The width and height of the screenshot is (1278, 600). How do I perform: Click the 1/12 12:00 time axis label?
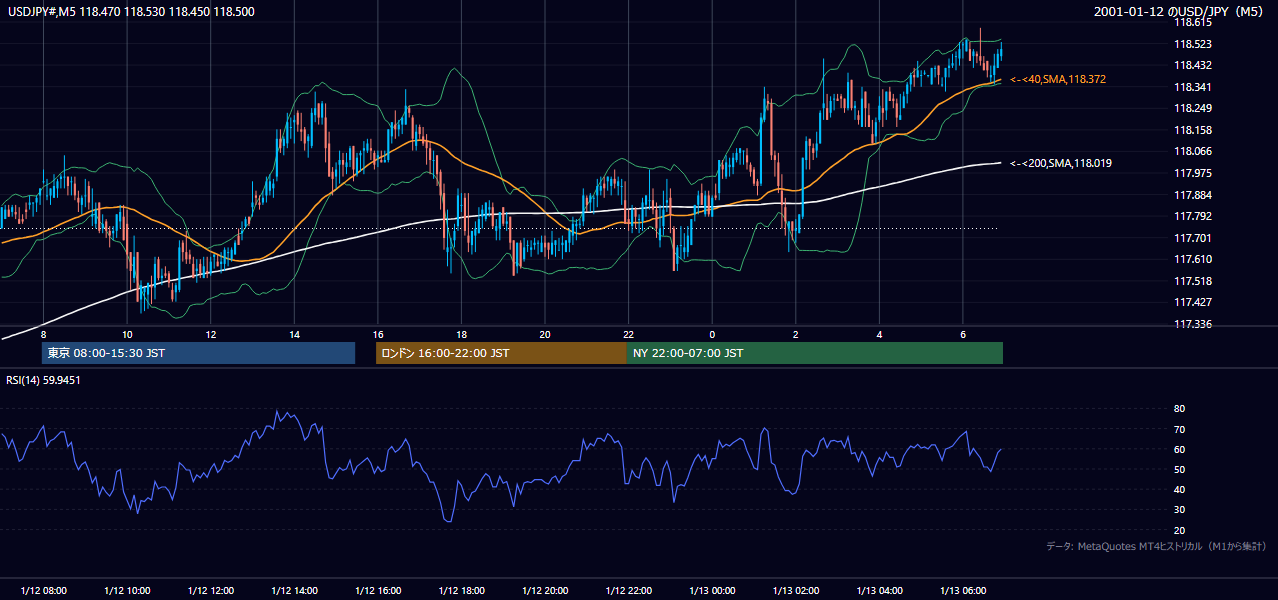click(211, 591)
